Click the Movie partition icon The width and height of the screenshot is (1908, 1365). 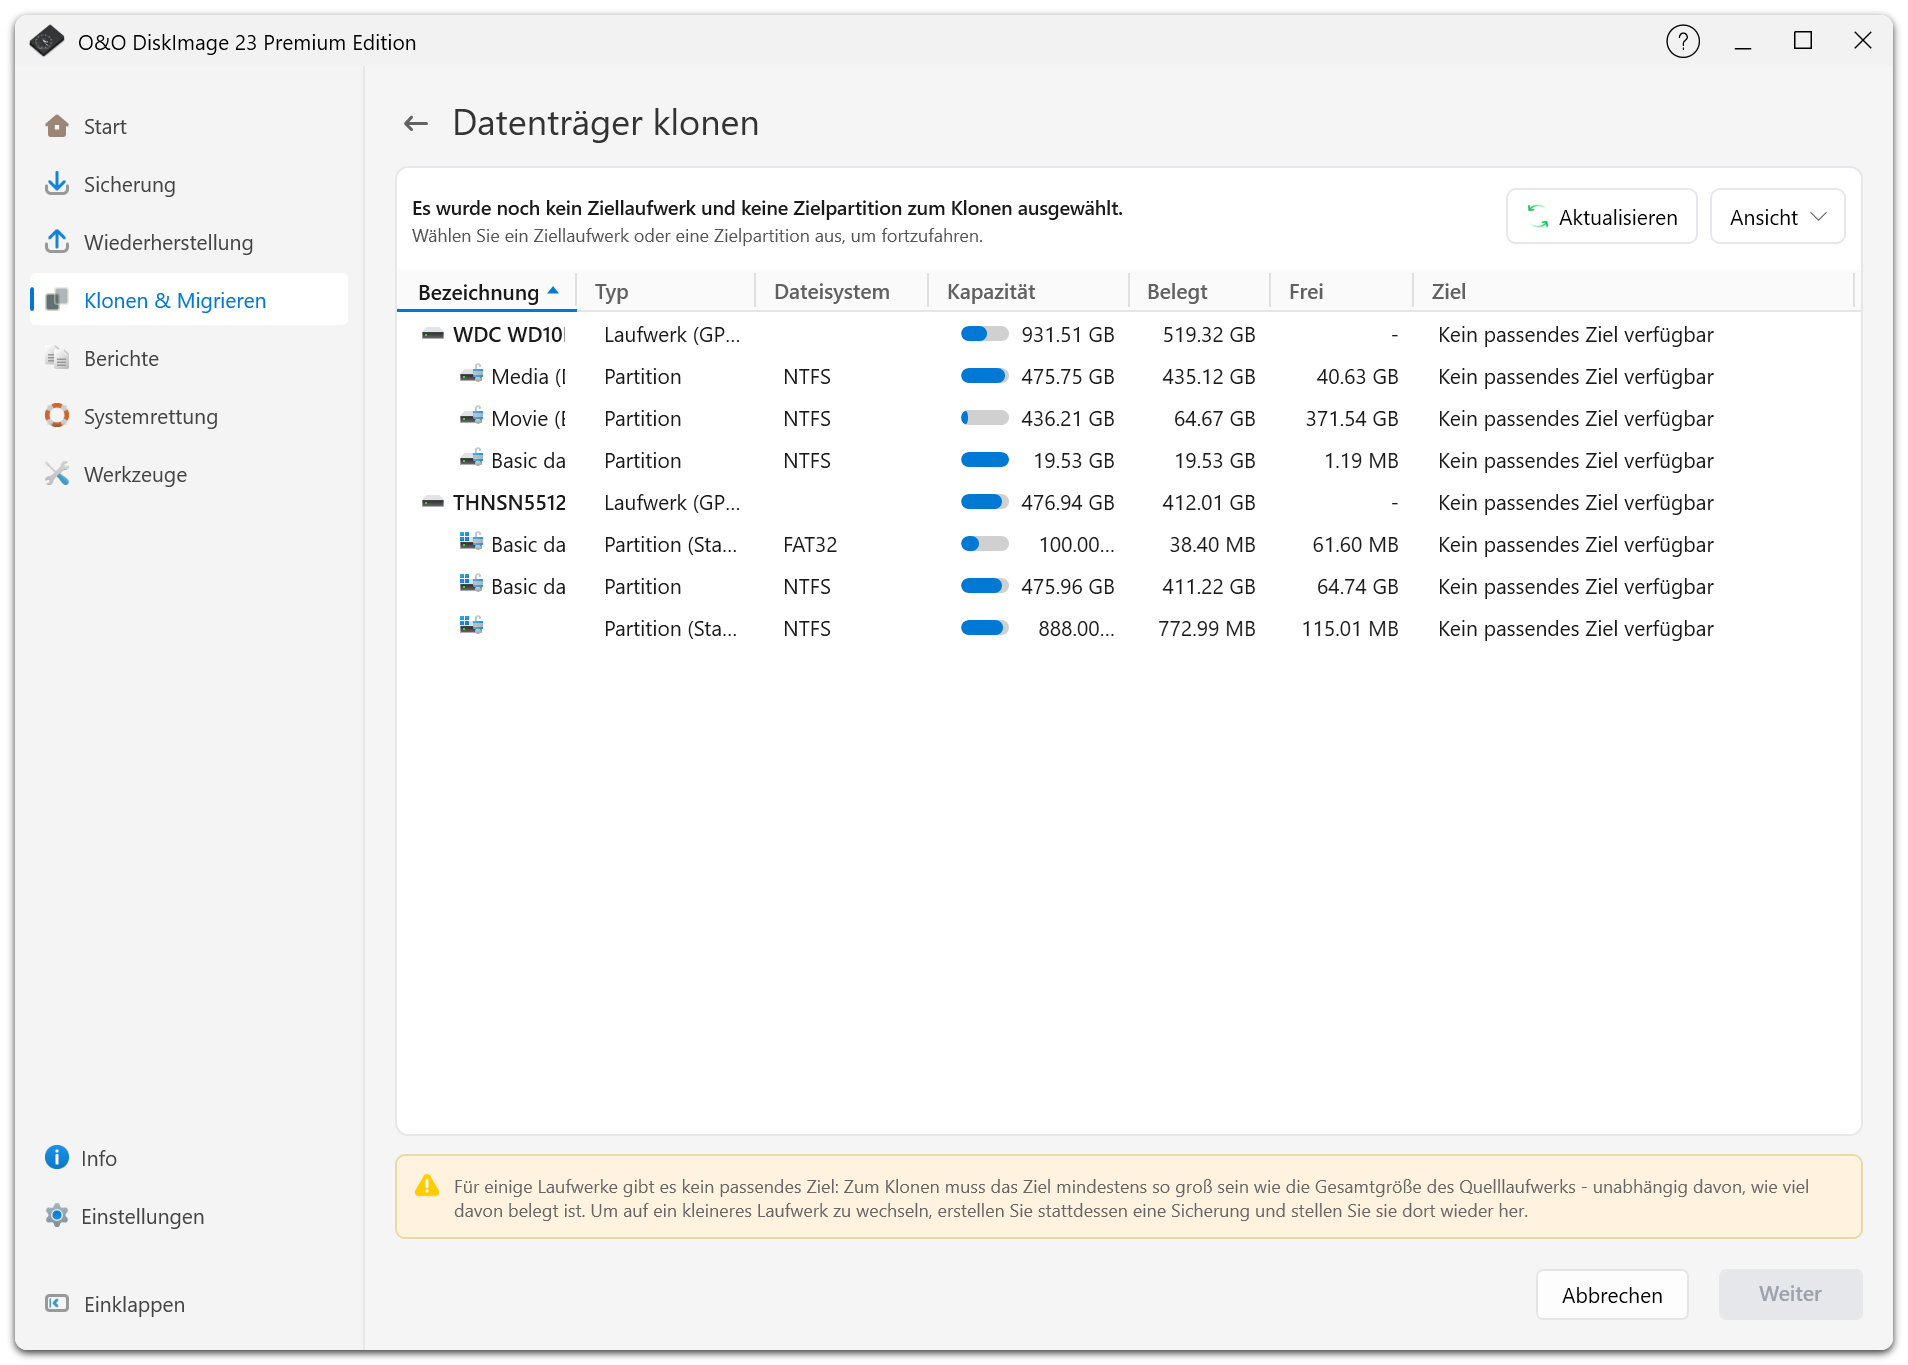[x=471, y=418]
